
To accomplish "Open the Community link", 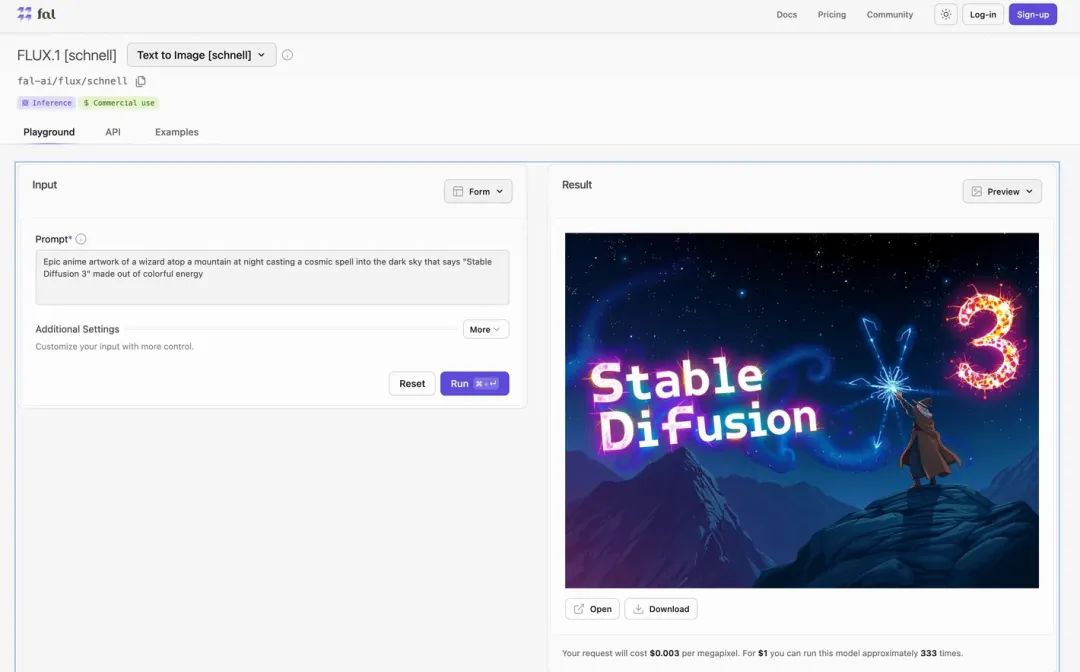I will click(889, 14).
